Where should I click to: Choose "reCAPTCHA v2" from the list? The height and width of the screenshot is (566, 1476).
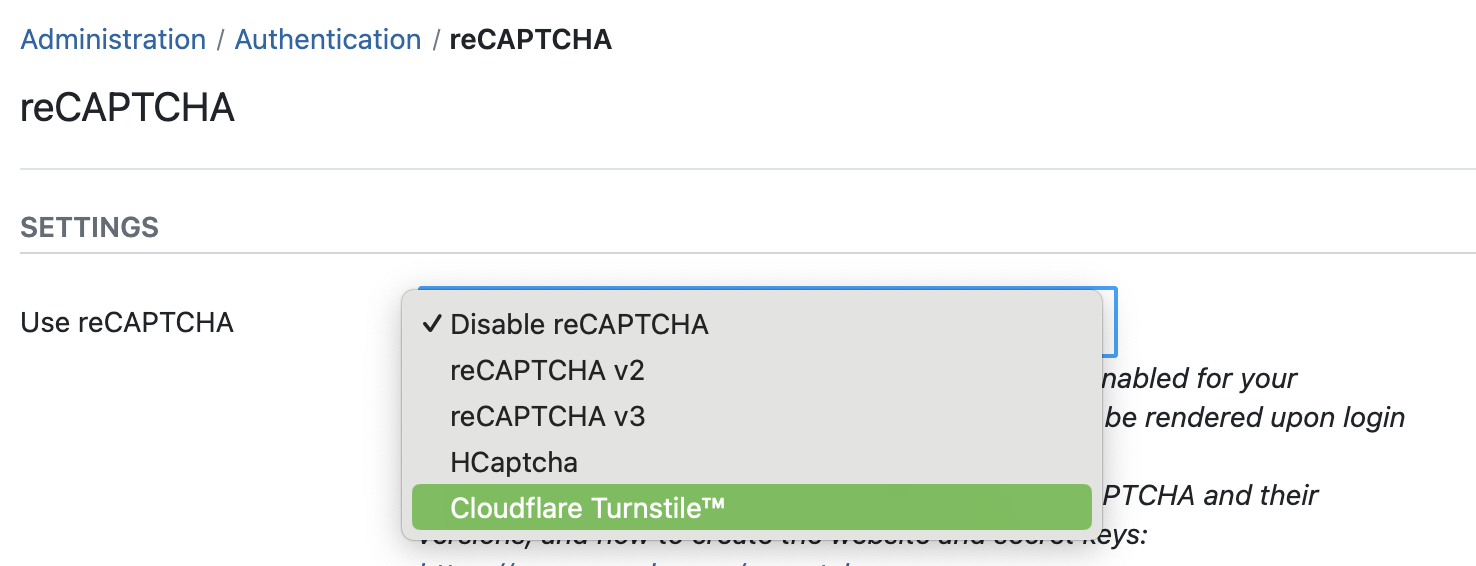547,371
